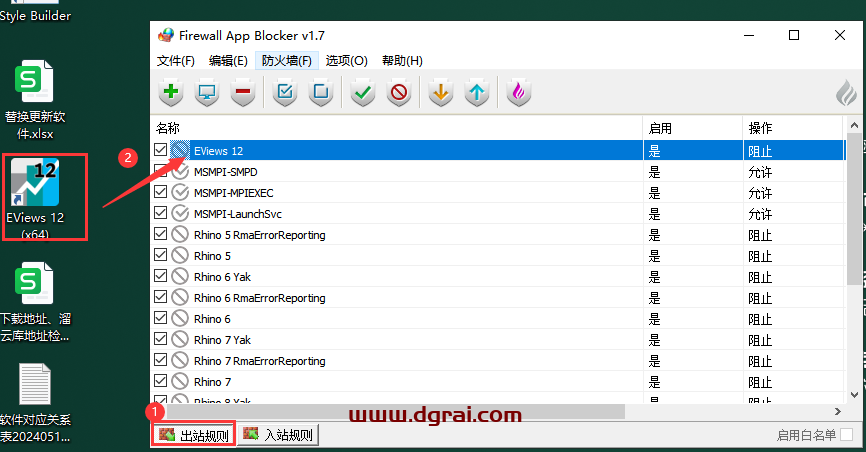The height and width of the screenshot is (452, 866).
Task: Click the purple flame firewall settings icon
Action: click(x=519, y=92)
